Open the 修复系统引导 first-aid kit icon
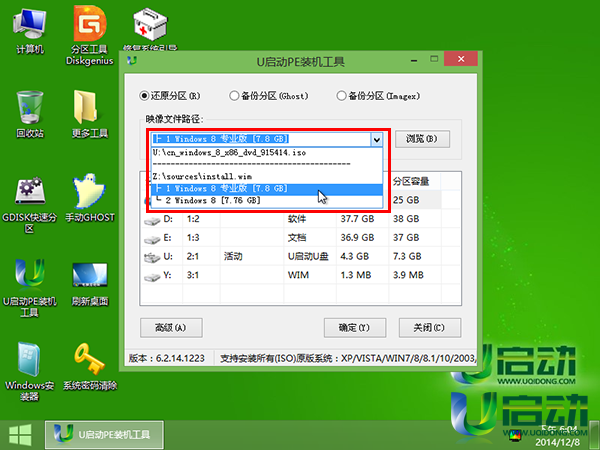This screenshot has height=450, width=600. 150,29
